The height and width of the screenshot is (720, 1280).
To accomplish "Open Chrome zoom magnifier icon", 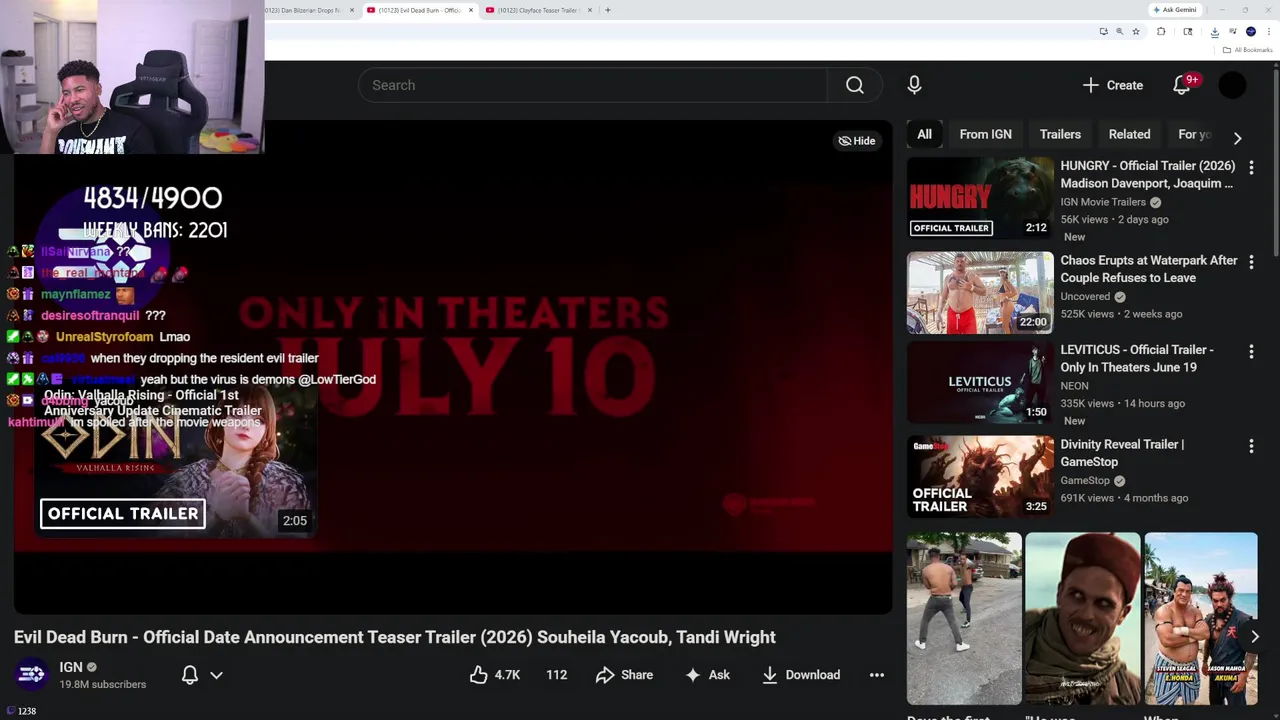I will pyautogui.click(x=1120, y=31).
